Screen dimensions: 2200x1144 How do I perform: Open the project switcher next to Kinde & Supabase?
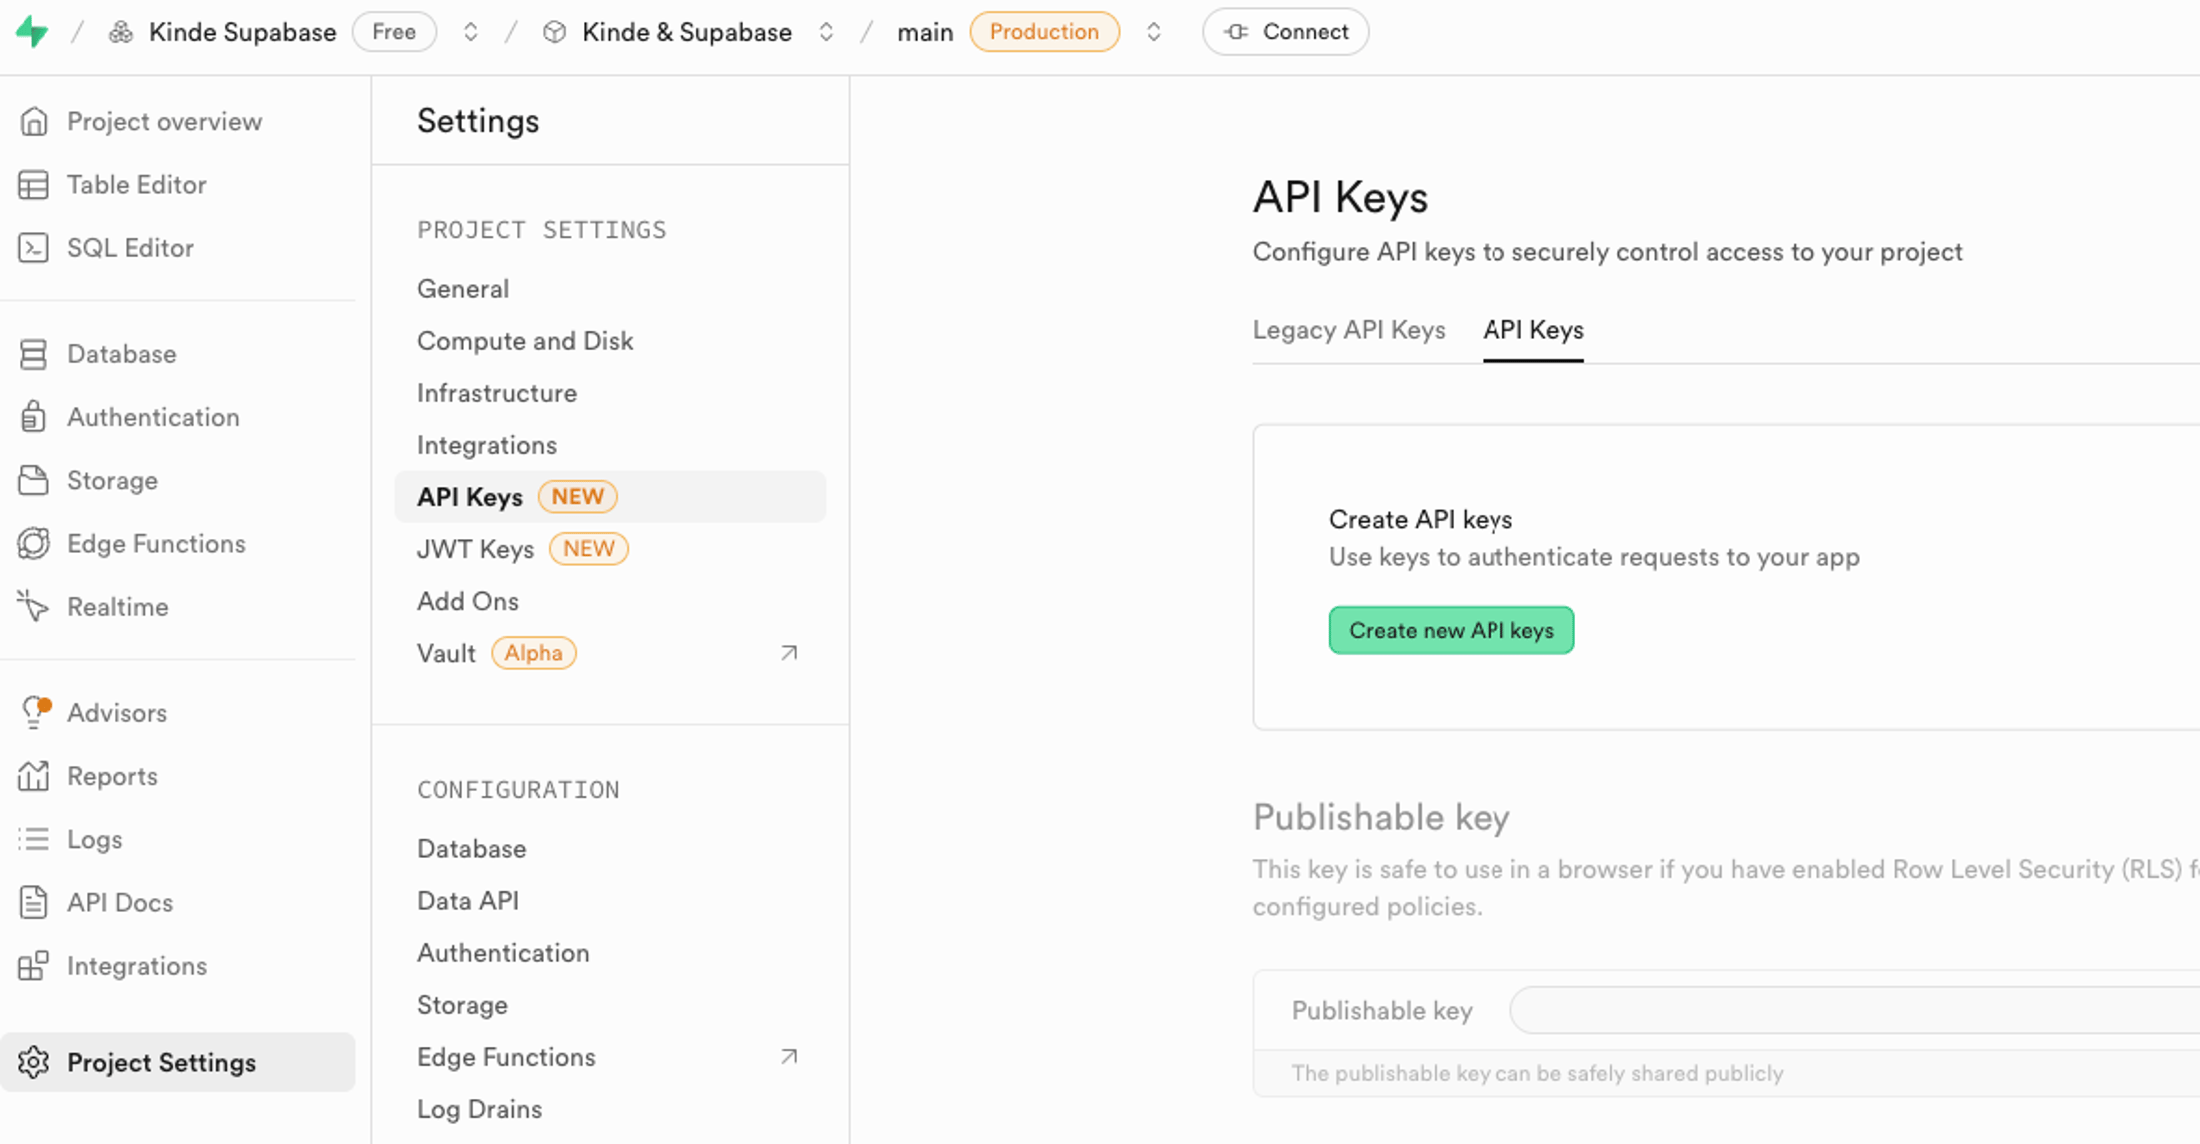coord(827,31)
